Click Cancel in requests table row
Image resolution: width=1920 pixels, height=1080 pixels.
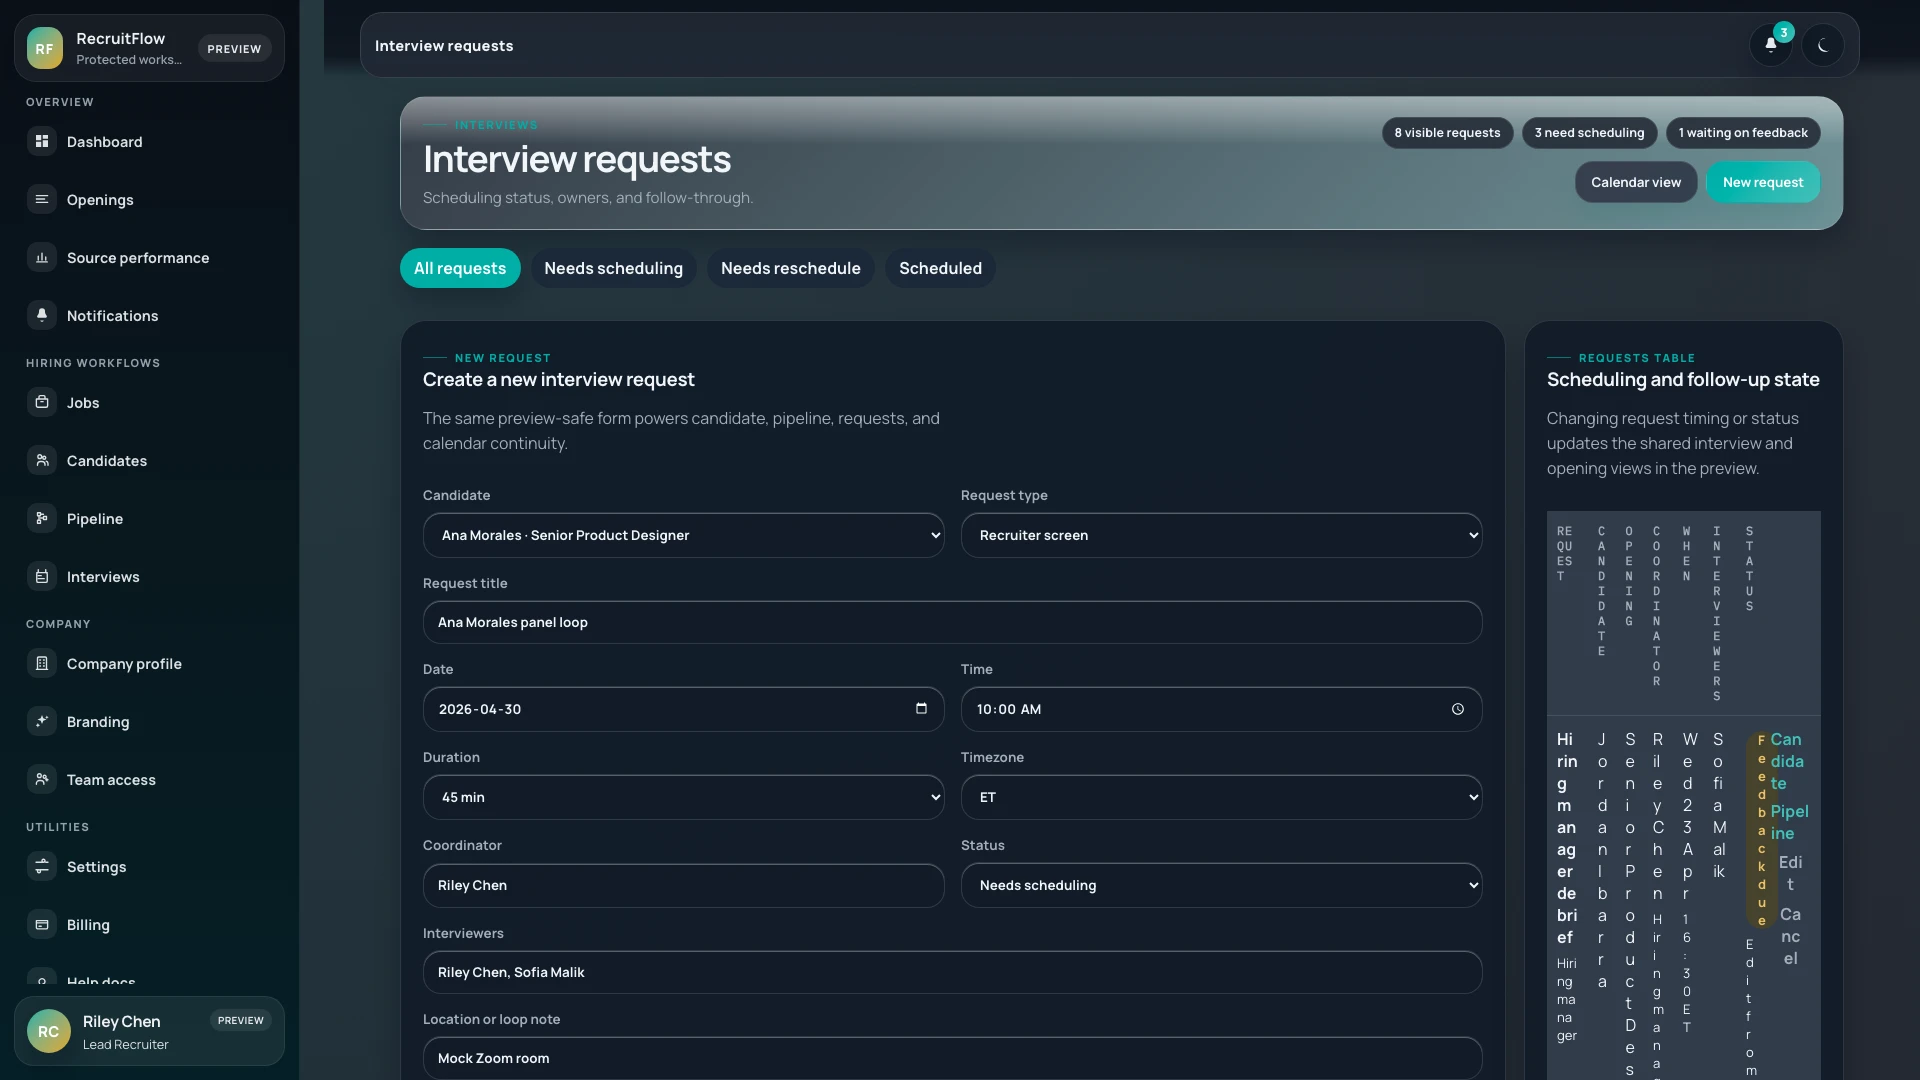click(x=1790, y=936)
